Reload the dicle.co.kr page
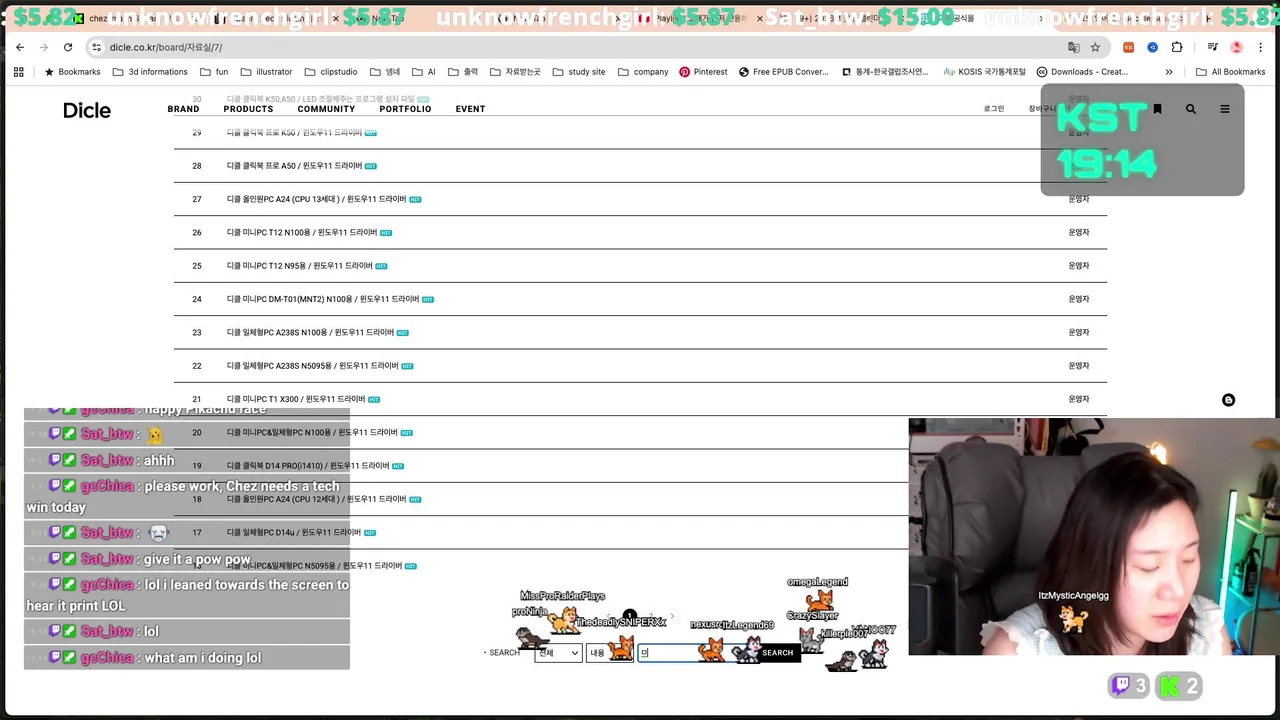Screen dimensions: 1280x720 pyautogui.click(x=67, y=47)
